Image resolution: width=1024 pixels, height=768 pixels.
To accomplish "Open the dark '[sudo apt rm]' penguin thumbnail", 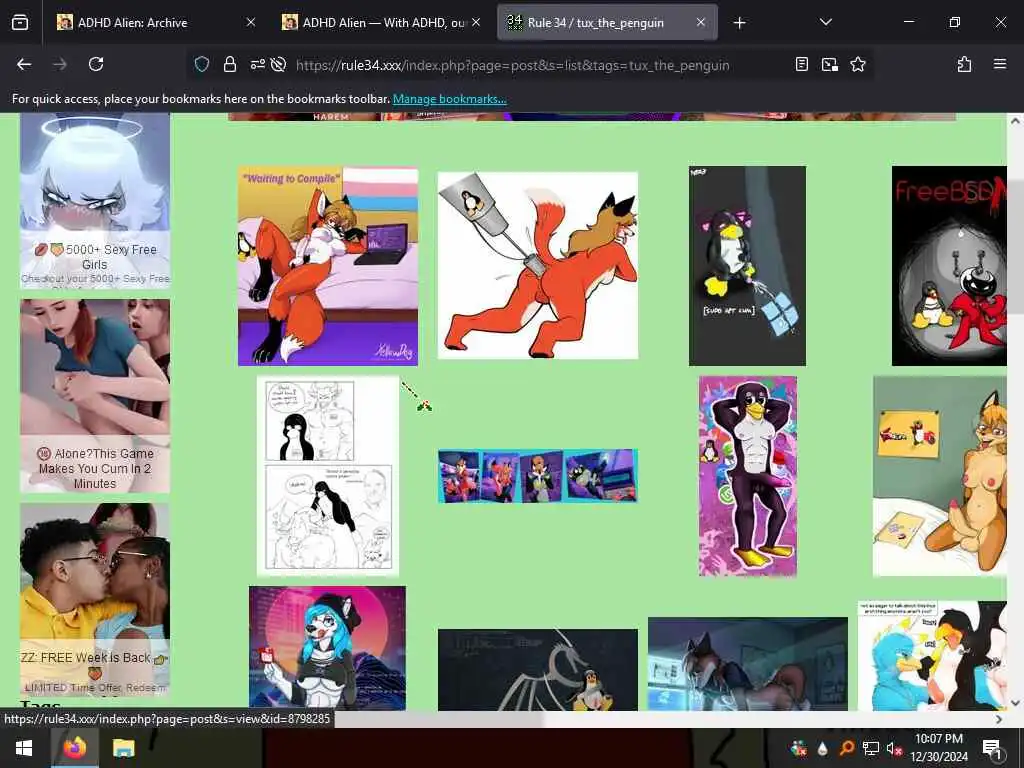I will [747, 266].
